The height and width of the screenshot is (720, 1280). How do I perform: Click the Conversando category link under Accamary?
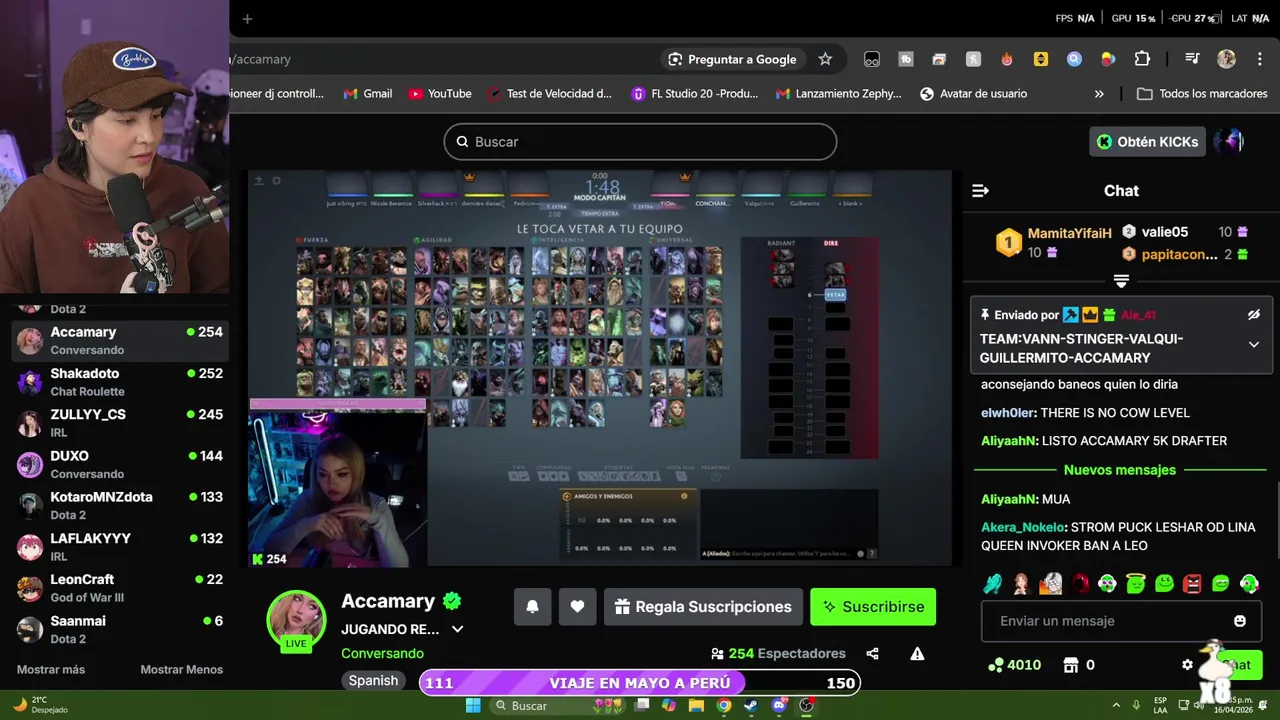(382, 653)
